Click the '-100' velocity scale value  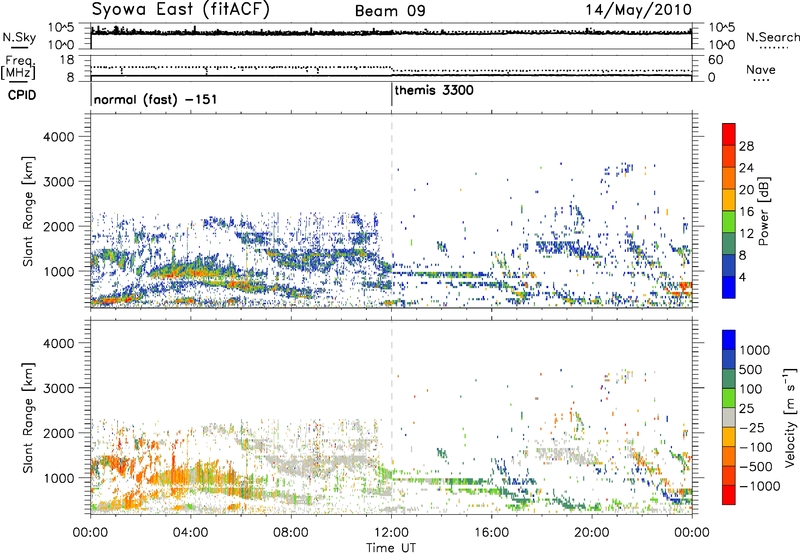point(756,447)
